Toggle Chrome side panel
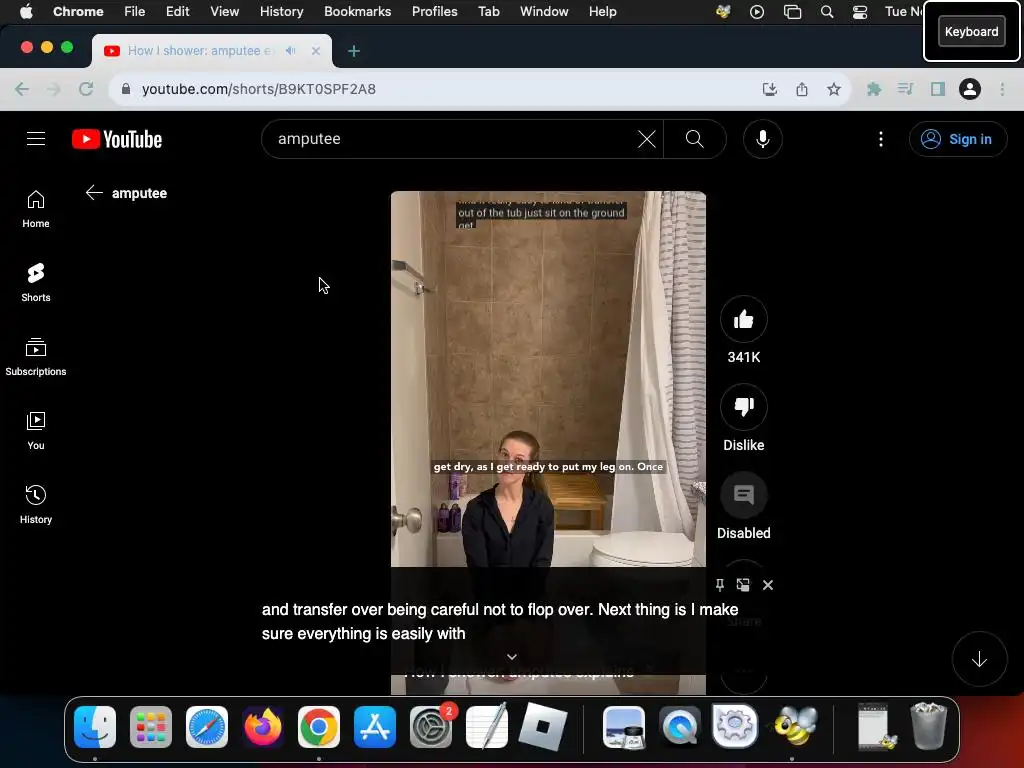 click(938, 89)
